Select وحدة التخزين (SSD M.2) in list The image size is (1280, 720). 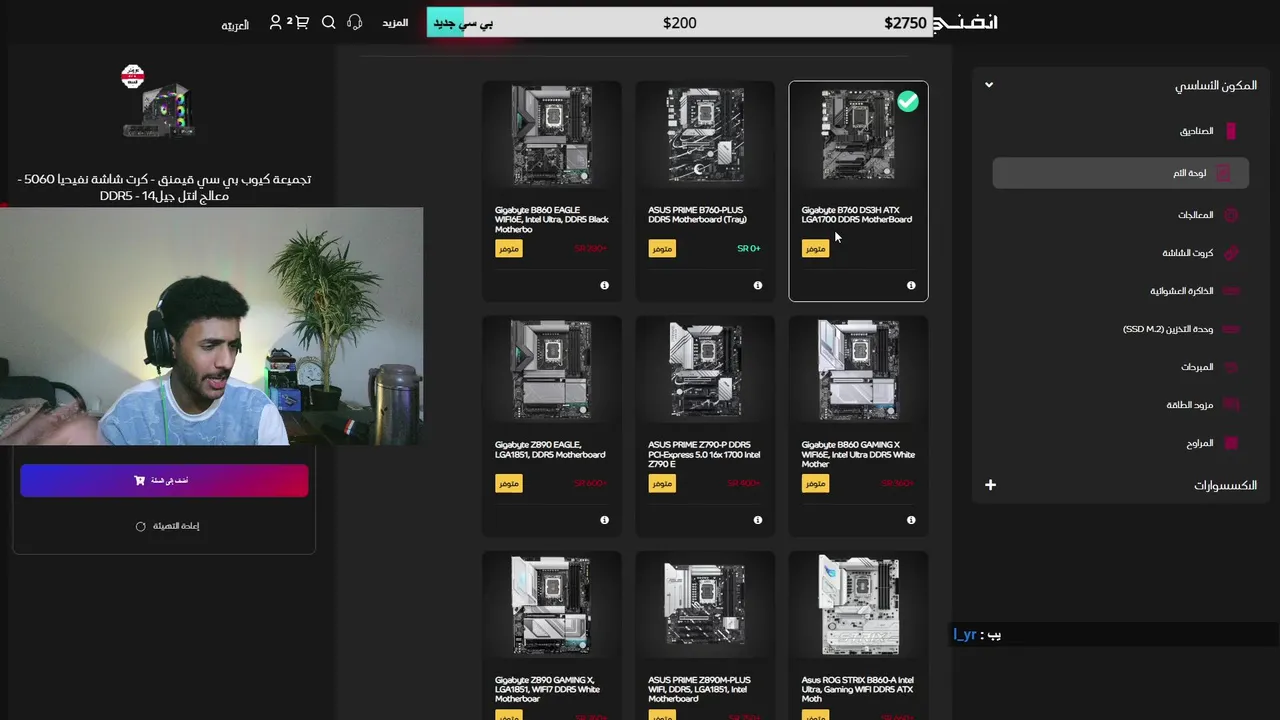(1168, 329)
